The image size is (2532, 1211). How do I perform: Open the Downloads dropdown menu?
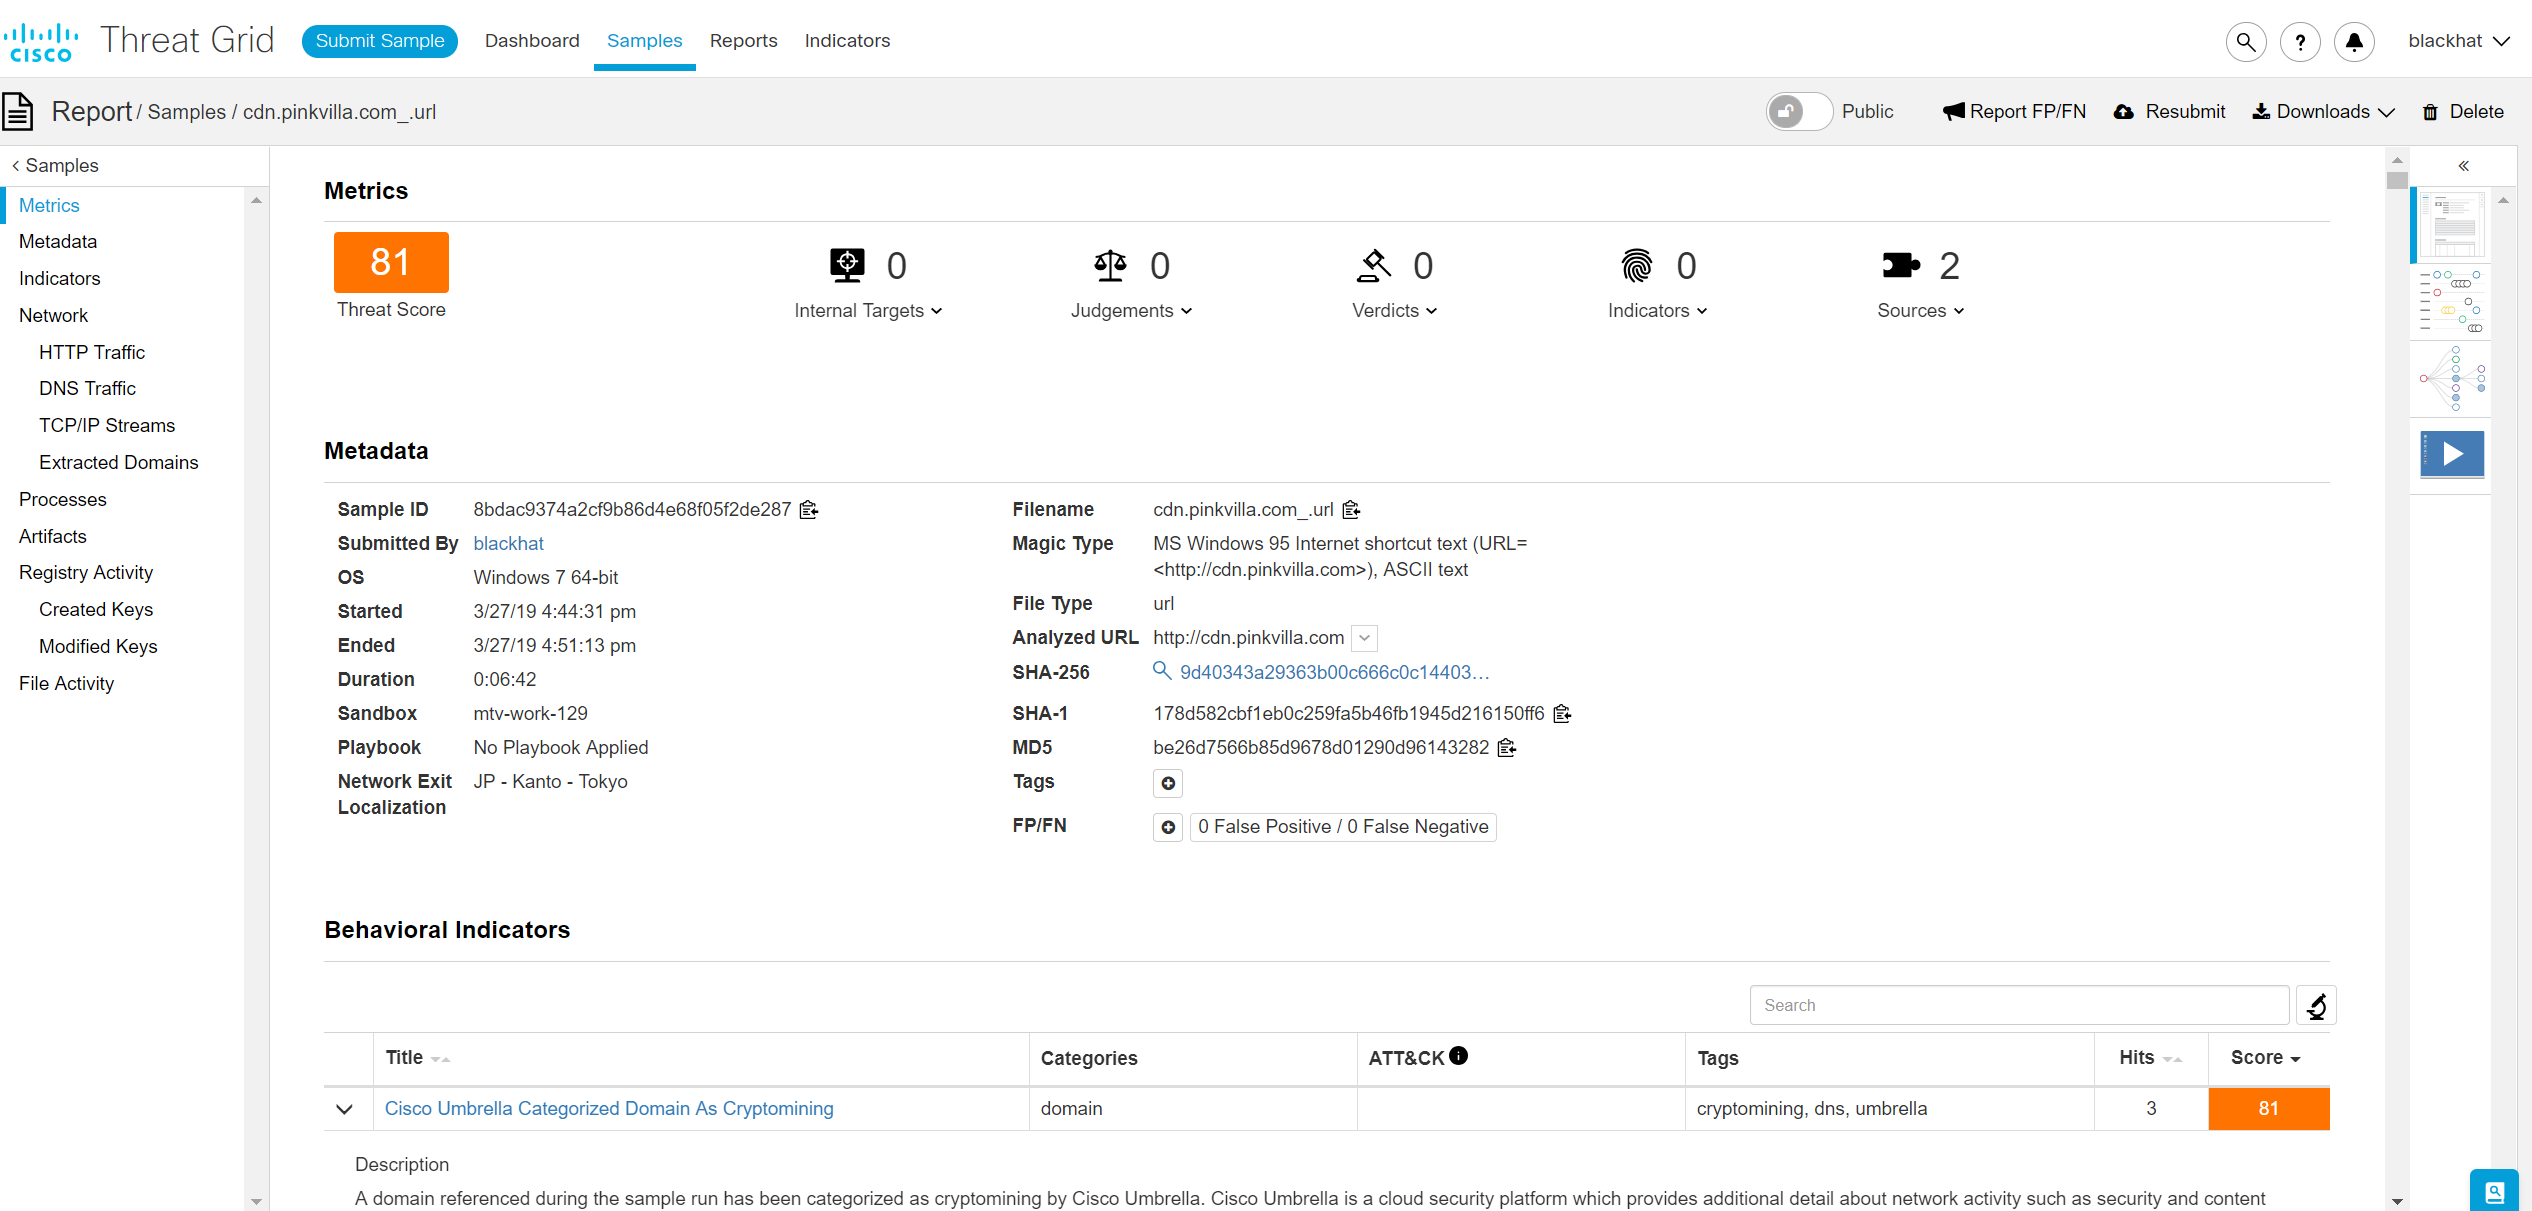pos(2323,112)
